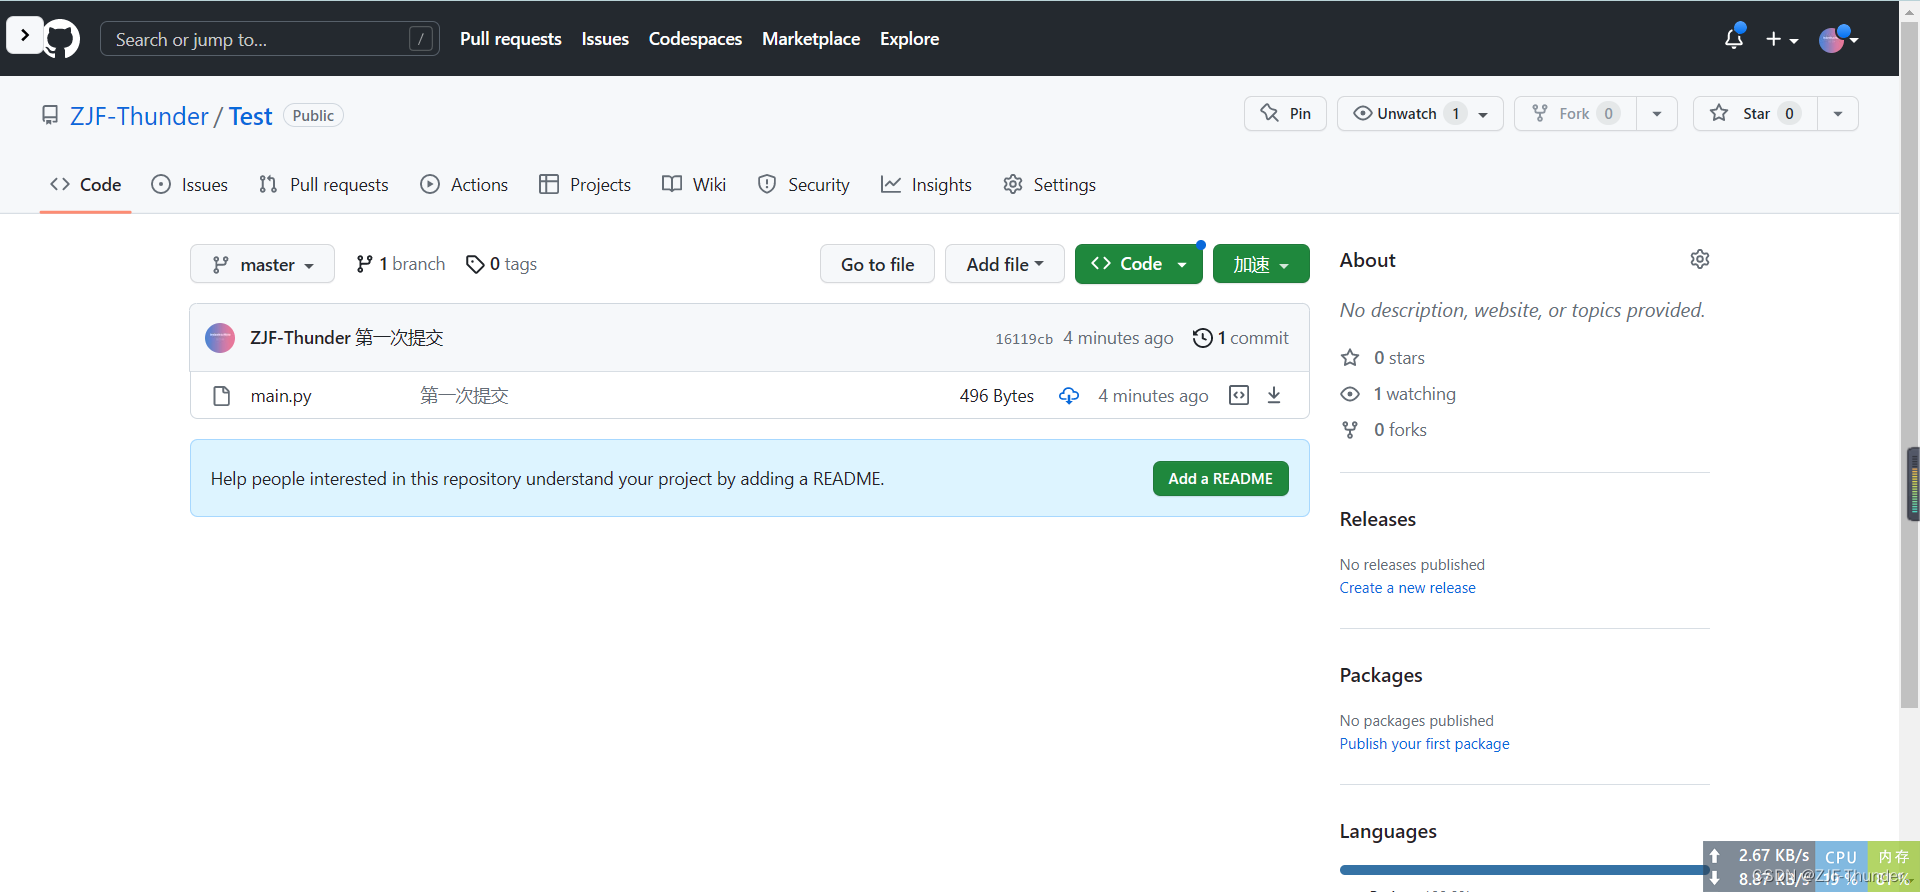Open the 0 stars link
Viewport: 1920px width, 892px height.
point(1383,358)
